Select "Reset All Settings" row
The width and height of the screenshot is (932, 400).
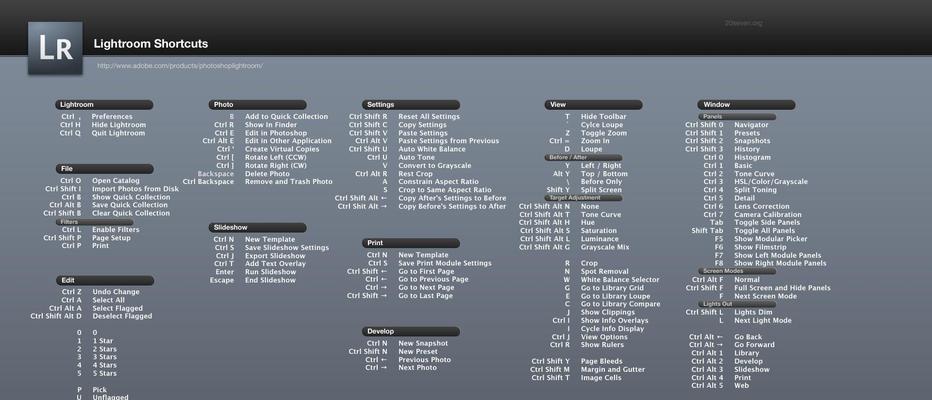(404, 117)
